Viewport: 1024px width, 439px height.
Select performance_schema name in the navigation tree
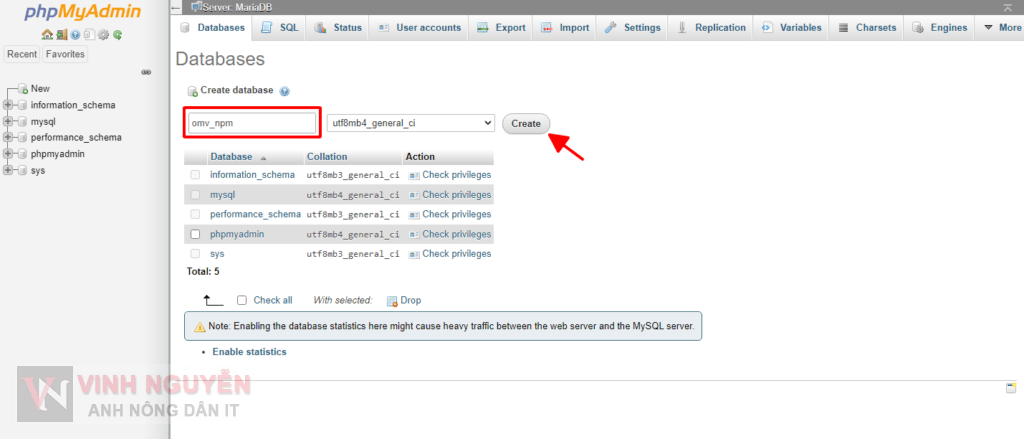pyautogui.click(x=76, y=138)
